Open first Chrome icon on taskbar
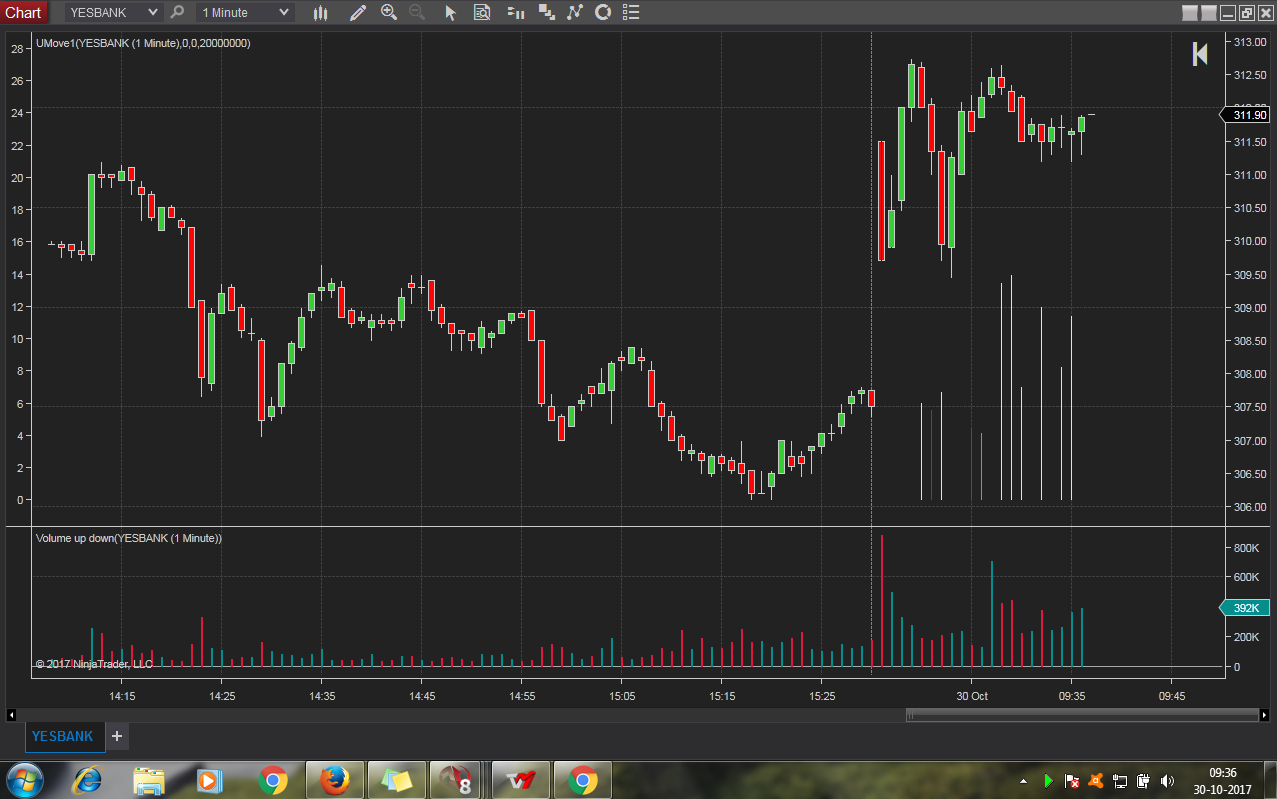Image resolution: width=1277 pixels, height=799 pixels. (272, 780)
